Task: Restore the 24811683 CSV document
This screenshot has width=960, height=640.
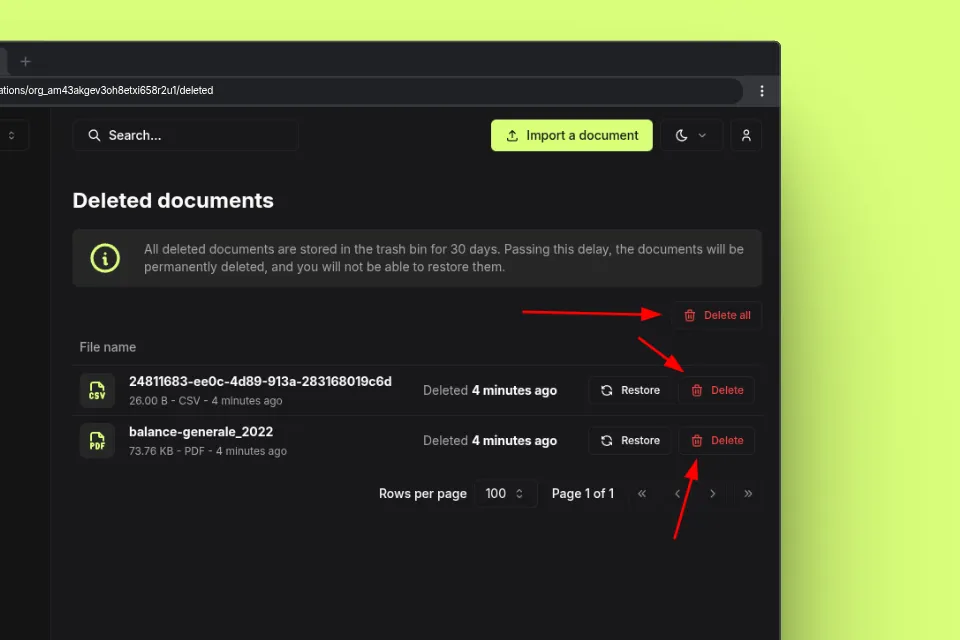Action: [630, 390]
